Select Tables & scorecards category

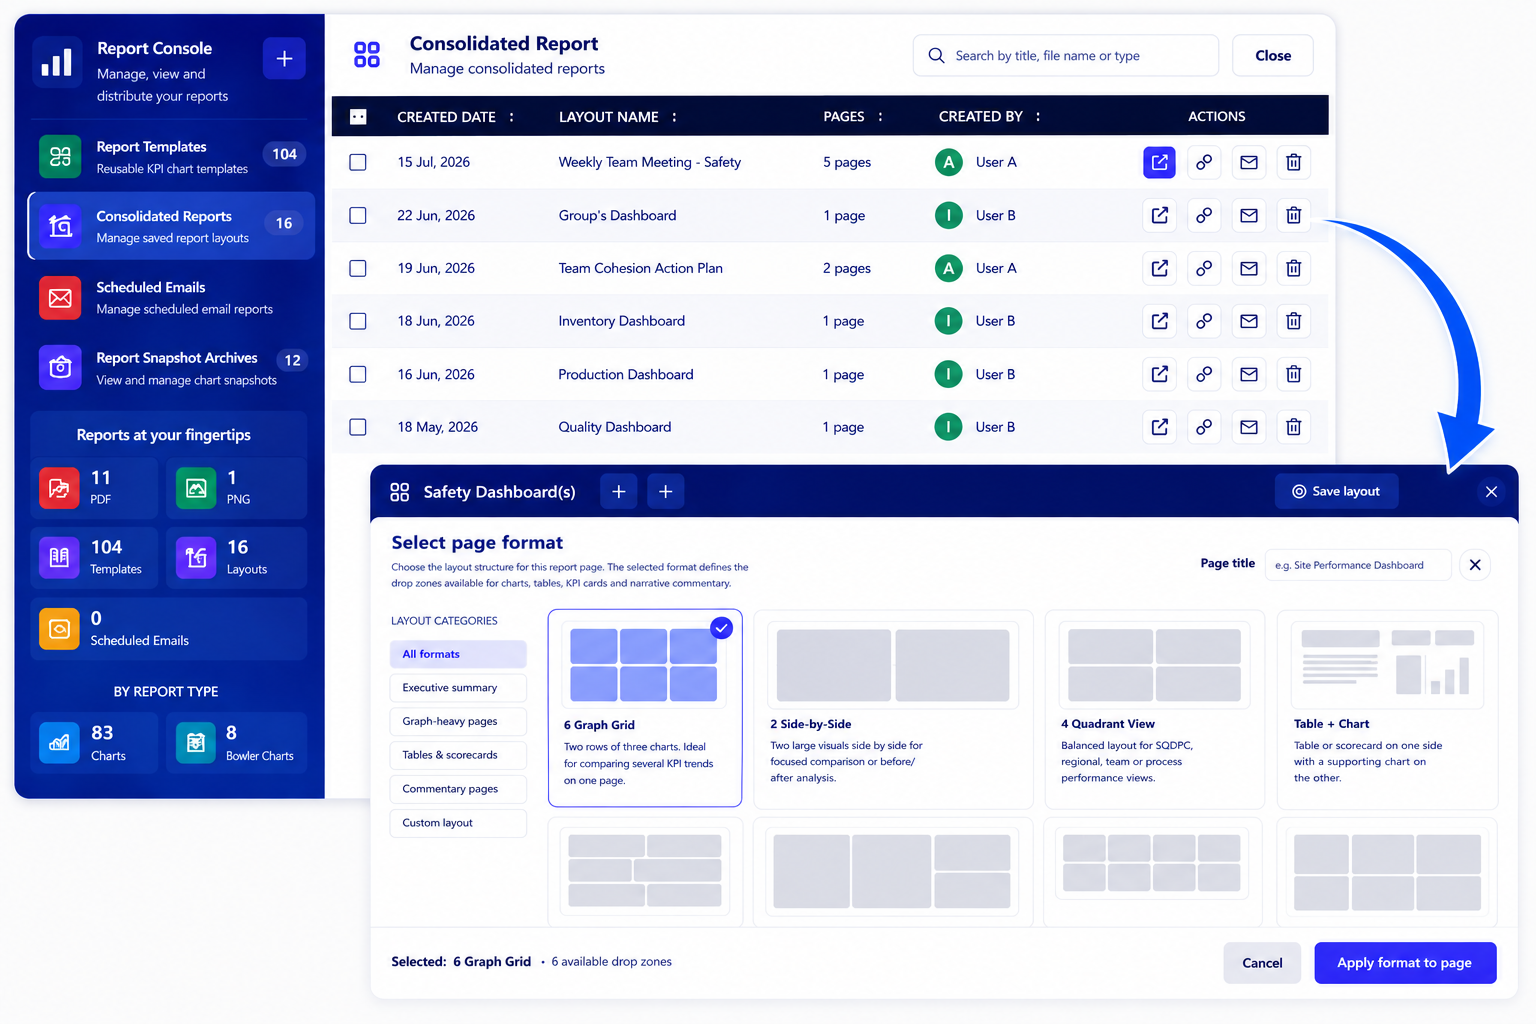(458, 755)
